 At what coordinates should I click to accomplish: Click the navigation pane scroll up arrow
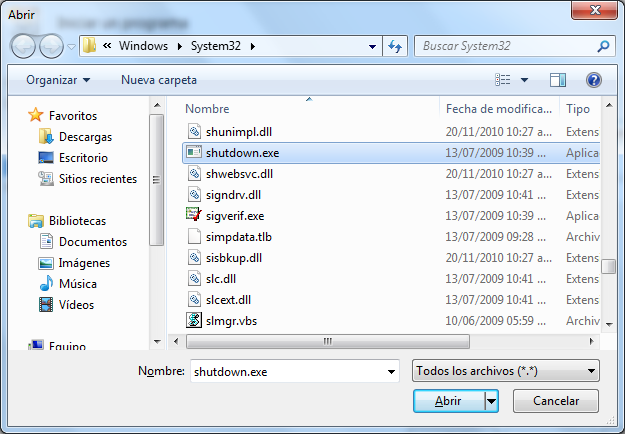157,105
